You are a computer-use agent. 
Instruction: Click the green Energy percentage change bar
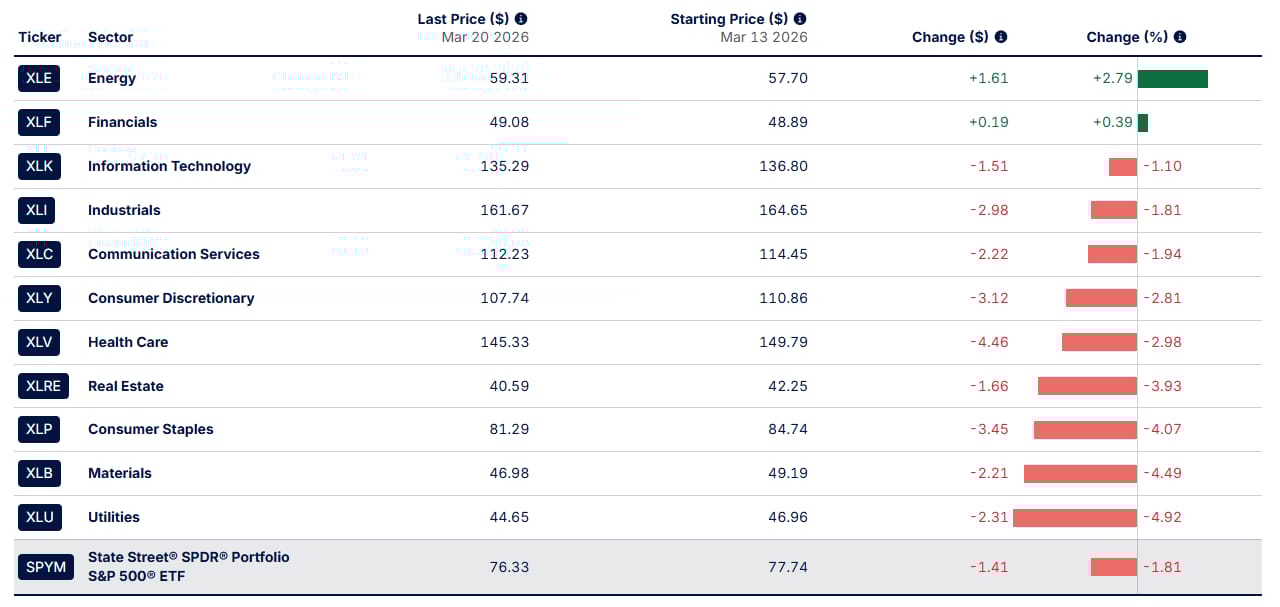point(1172,79)
